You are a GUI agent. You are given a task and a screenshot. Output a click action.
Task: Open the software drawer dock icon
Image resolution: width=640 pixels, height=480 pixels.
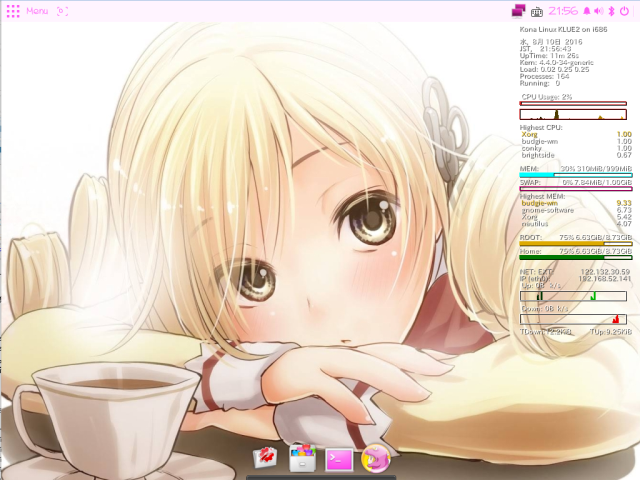click(x=302, y=458)
